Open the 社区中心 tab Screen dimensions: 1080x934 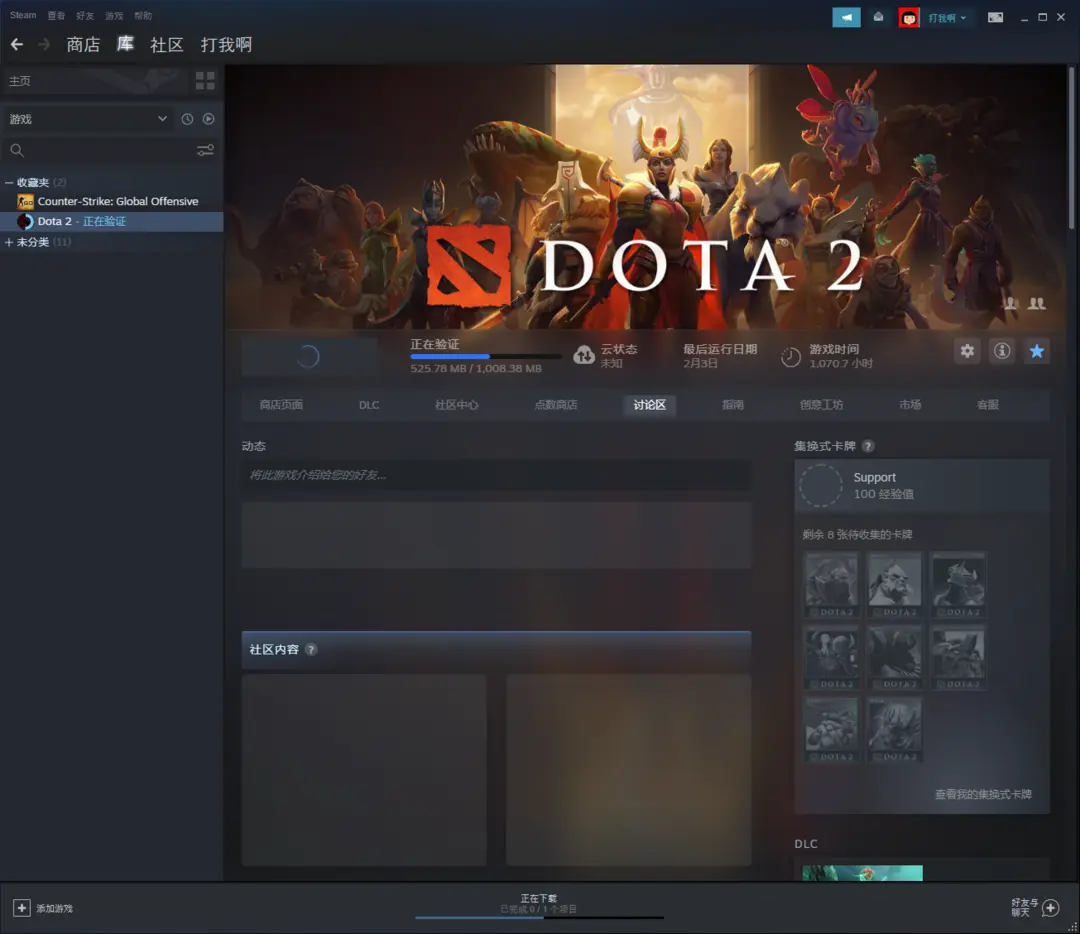tap(456, 404)
